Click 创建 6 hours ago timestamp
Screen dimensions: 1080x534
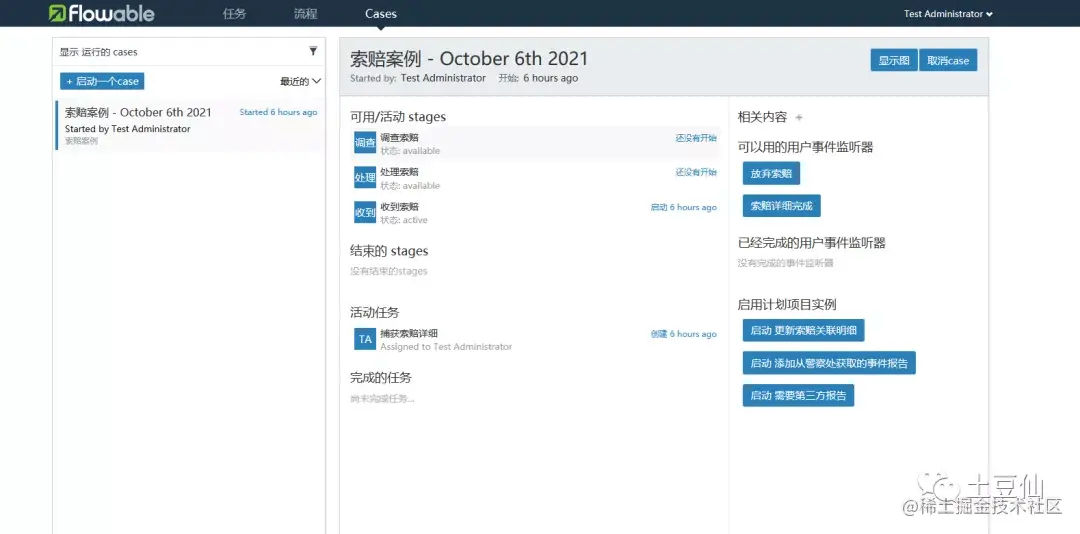coord(683,333)
